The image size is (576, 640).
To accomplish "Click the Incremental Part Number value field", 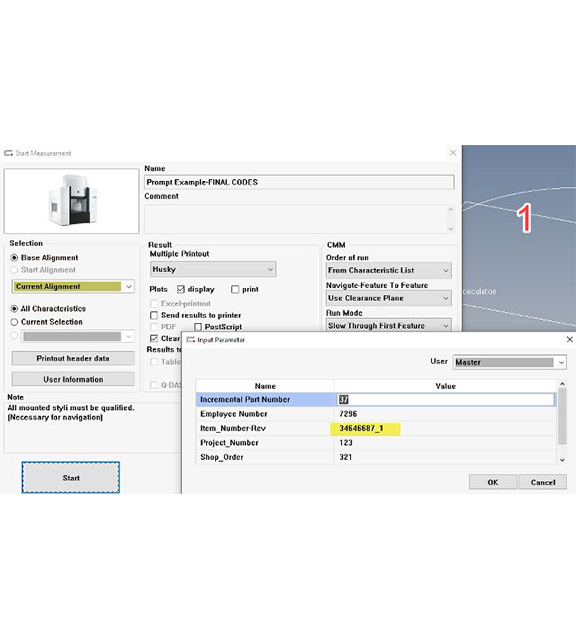I will click(446, 400).
